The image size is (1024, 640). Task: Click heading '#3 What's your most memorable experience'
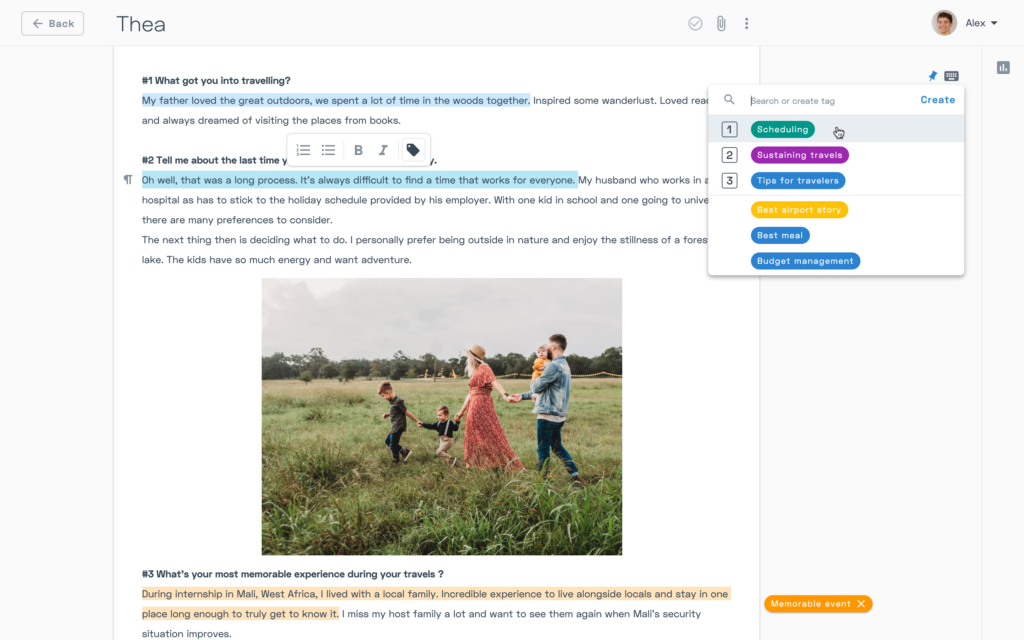tap(293, 574)
